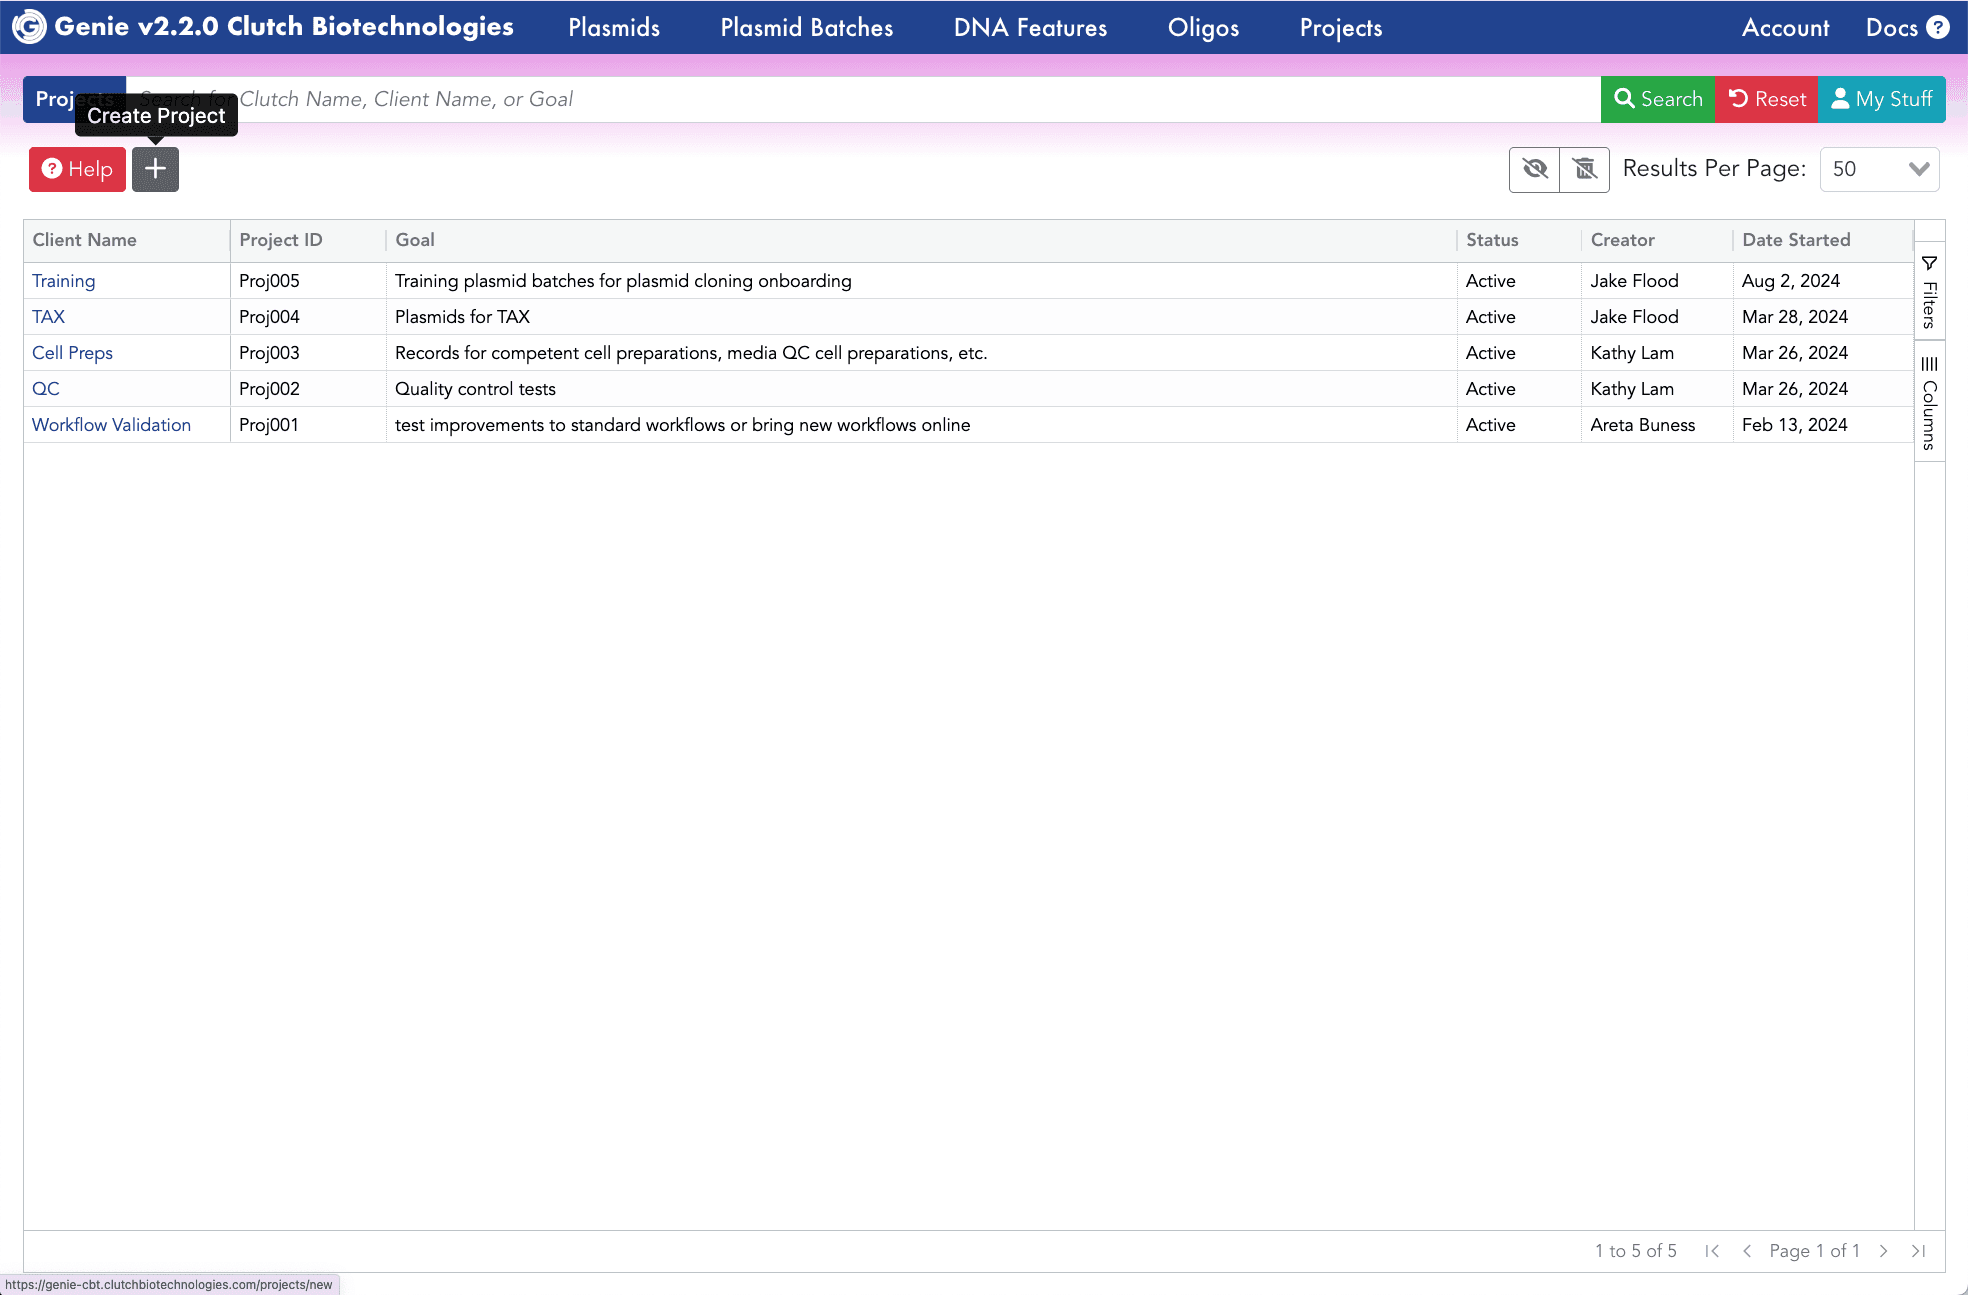Open the Workflow Validation project link
This screenshot has width=1968, height=1295.
coord(111,425)
